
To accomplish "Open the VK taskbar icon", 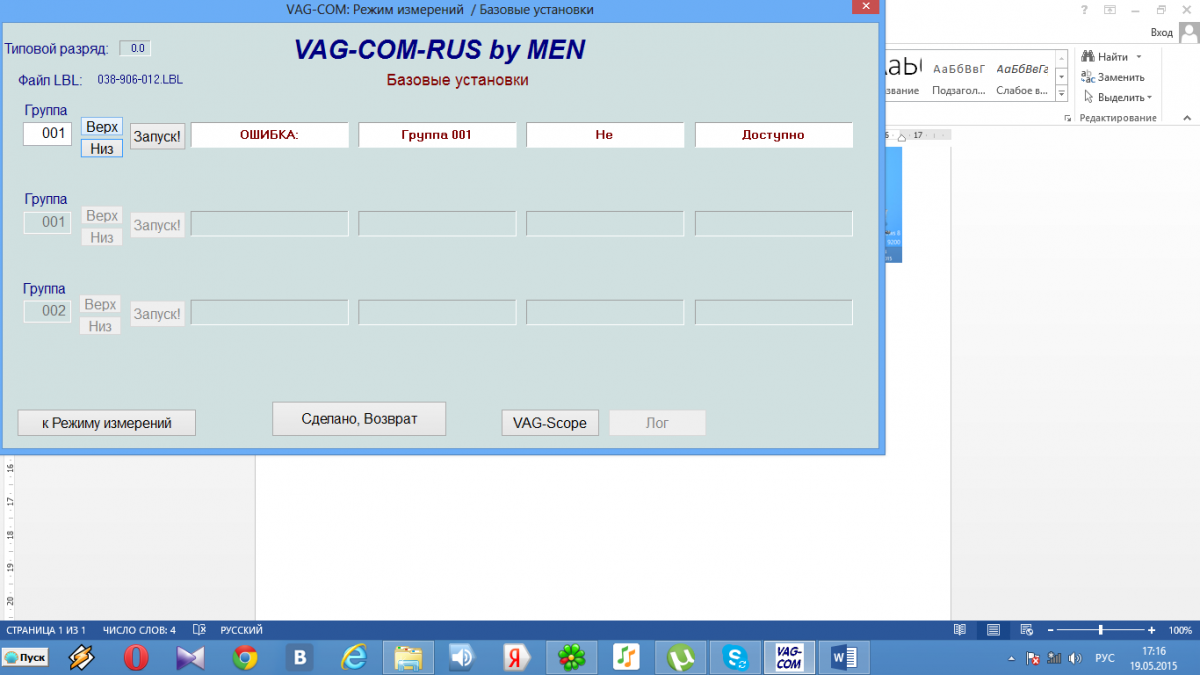I will coord(299,657).
